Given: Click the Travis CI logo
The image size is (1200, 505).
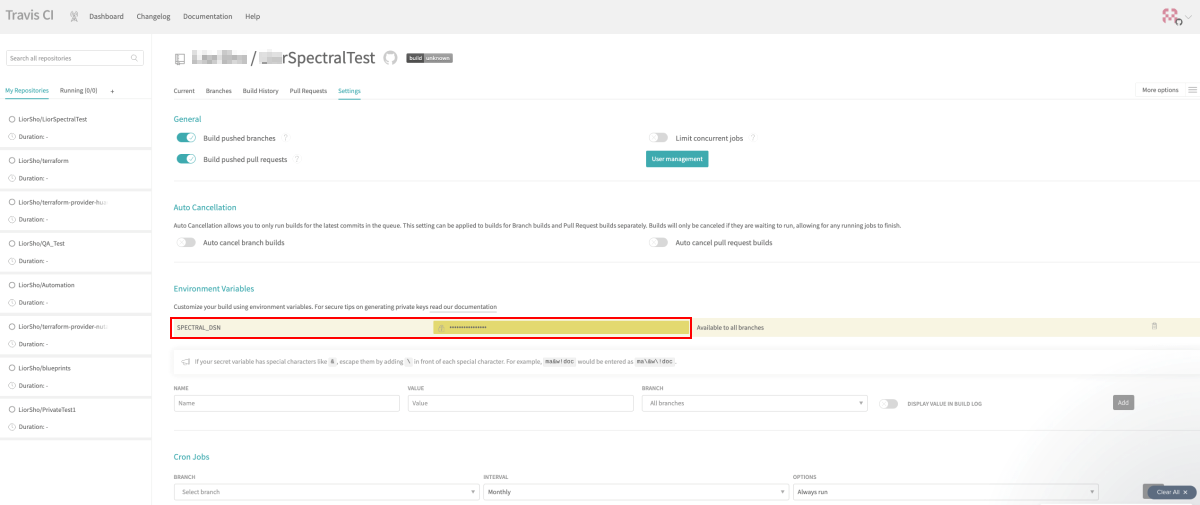Looking at the screenshot, I should click(29, 15).
